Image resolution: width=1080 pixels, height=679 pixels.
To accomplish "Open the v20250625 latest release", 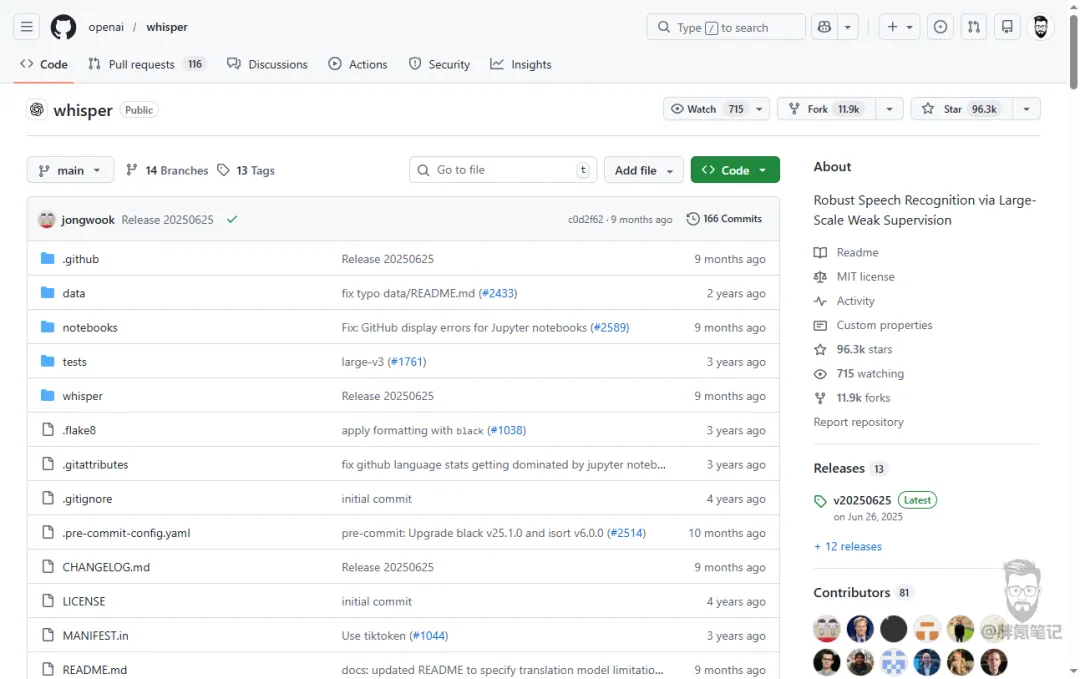I will (862, 500).
